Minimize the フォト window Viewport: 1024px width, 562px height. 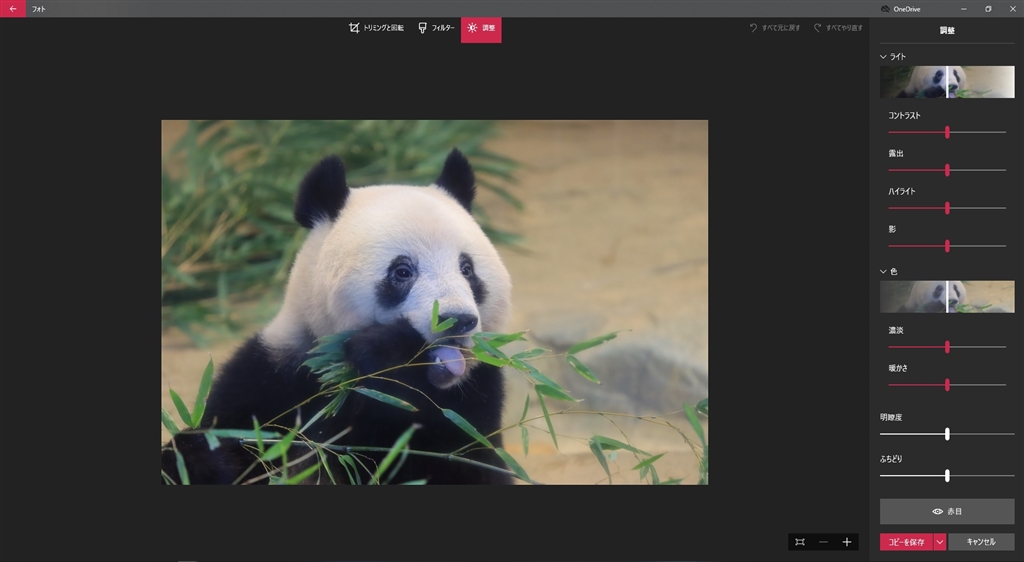pos(965,8)
